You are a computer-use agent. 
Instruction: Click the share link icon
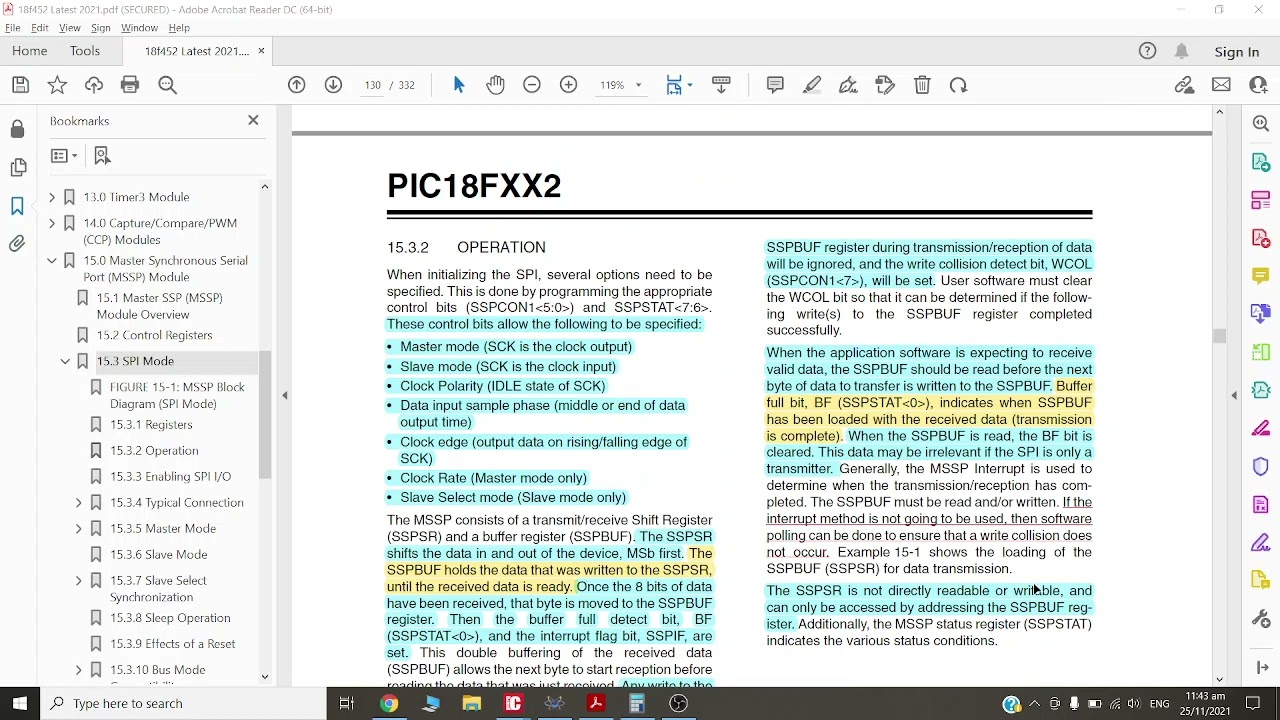[1185, 85]
